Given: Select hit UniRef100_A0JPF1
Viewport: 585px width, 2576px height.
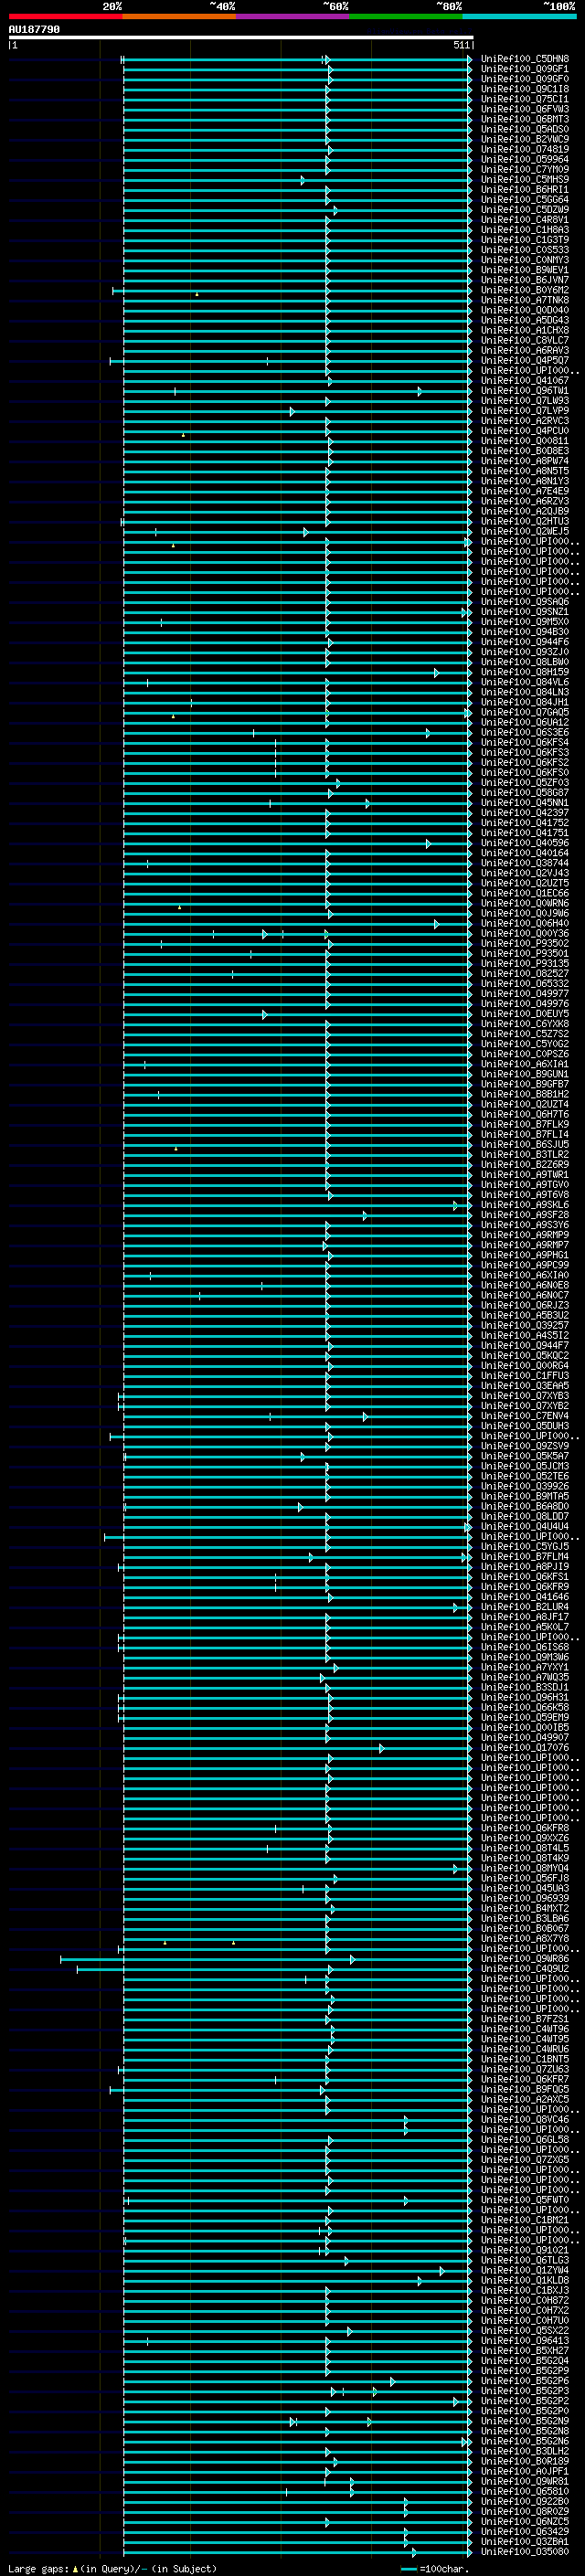Looking at the screenshot, I should [525, 2471].
